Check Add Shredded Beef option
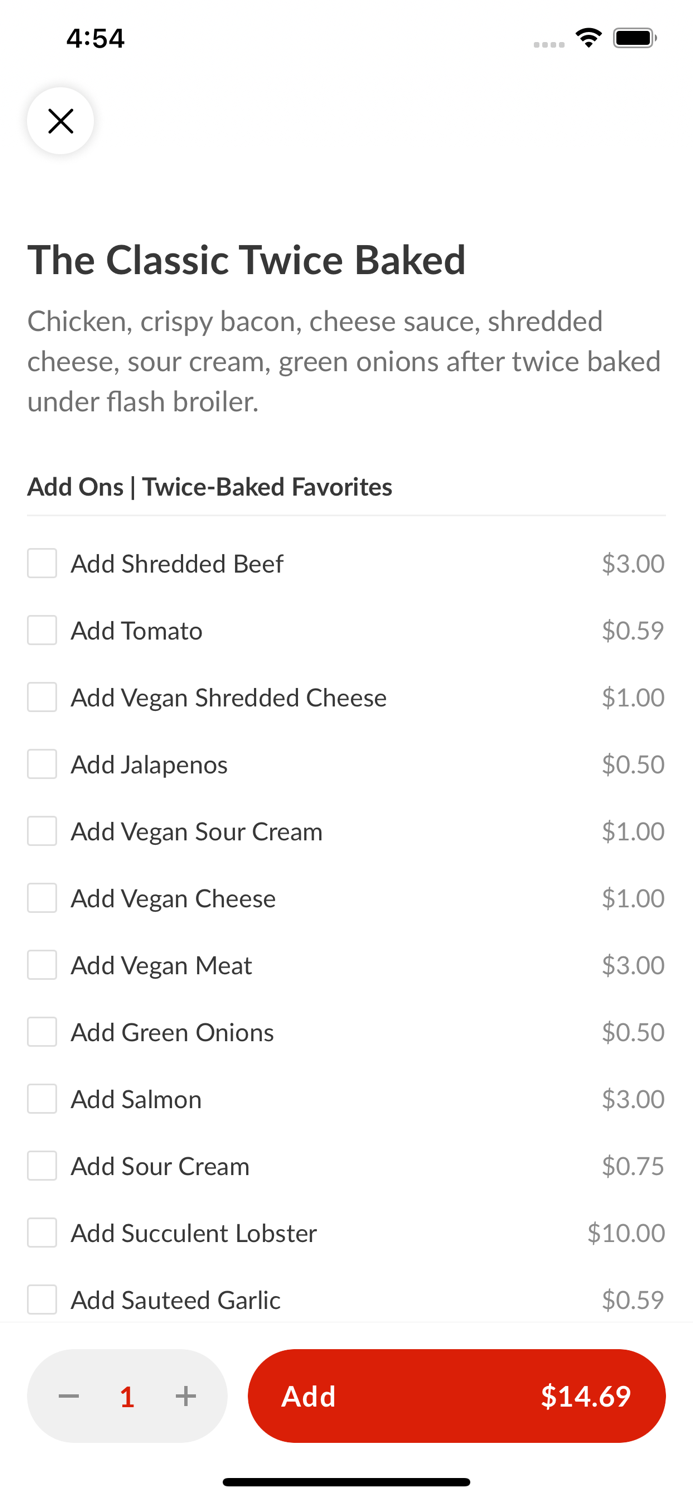This screenshot has width=693, height=1500. pyautogui.click(x=41, y=563)
